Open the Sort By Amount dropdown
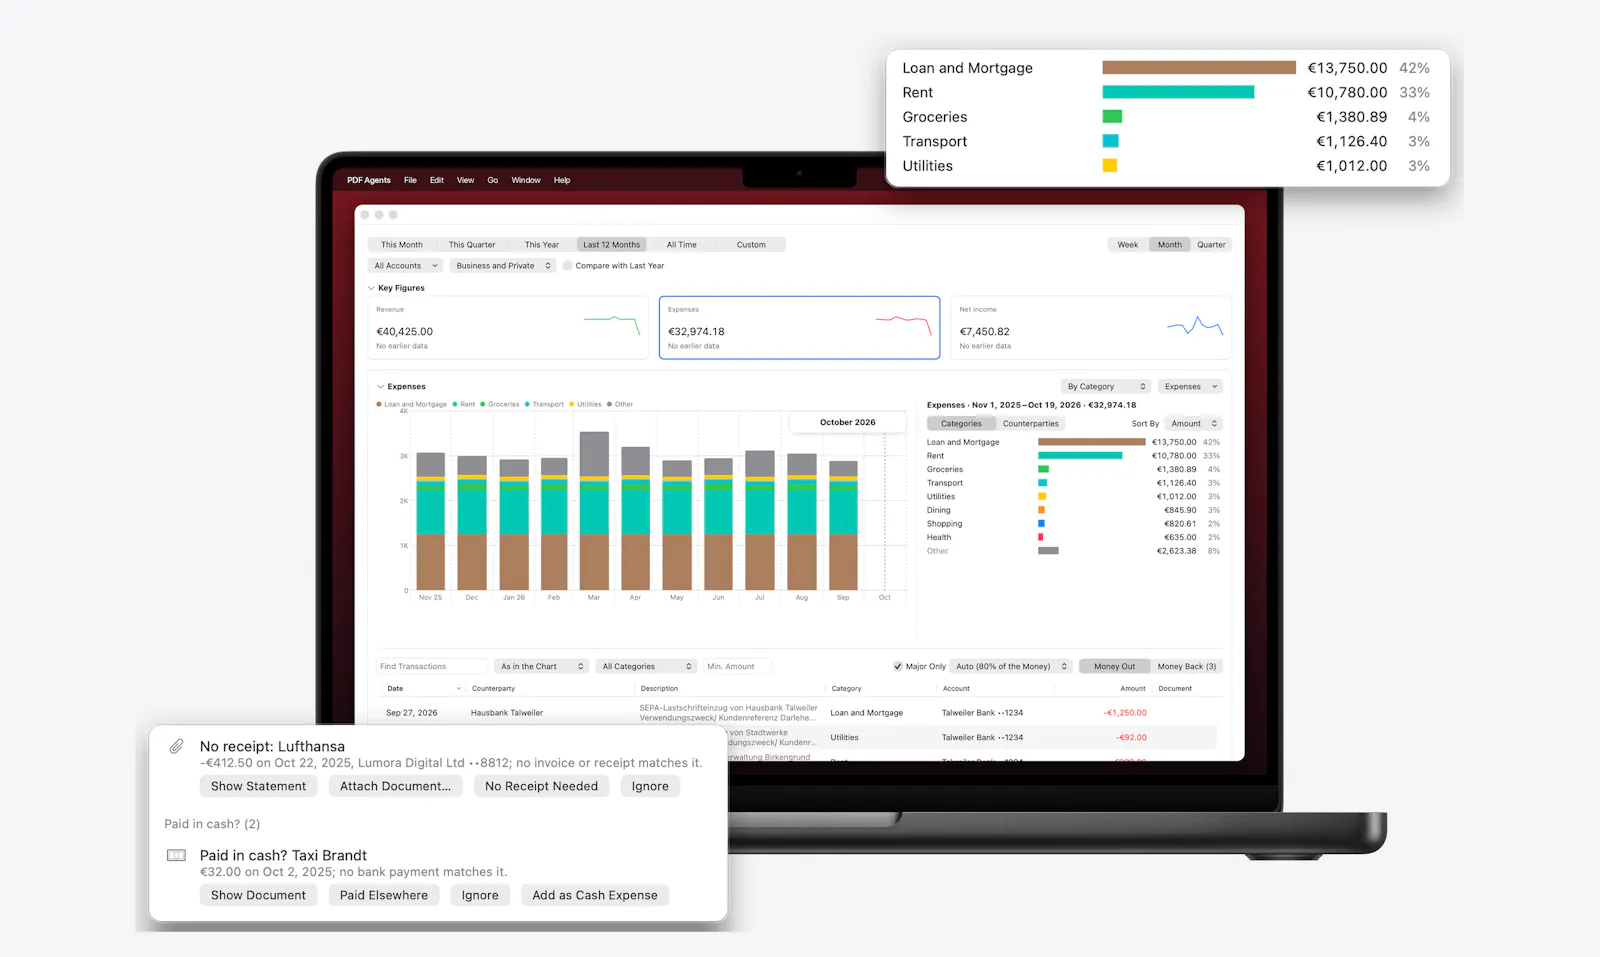The width and height of the screenshot is (1600, 957). [1194, 424]
